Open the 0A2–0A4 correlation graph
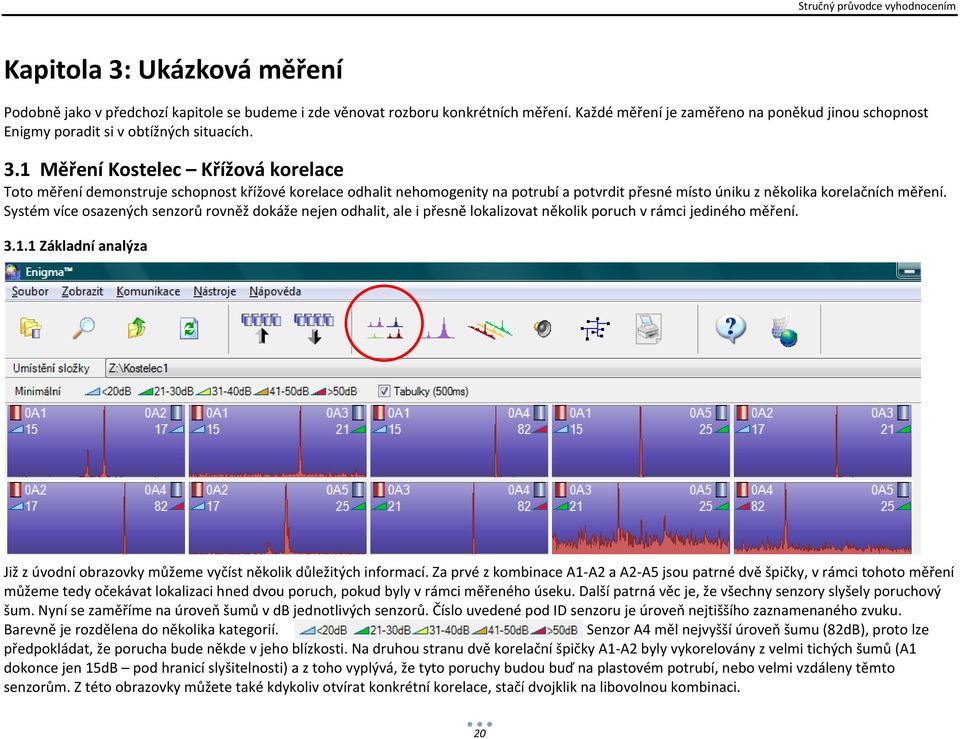 point(96,517)
